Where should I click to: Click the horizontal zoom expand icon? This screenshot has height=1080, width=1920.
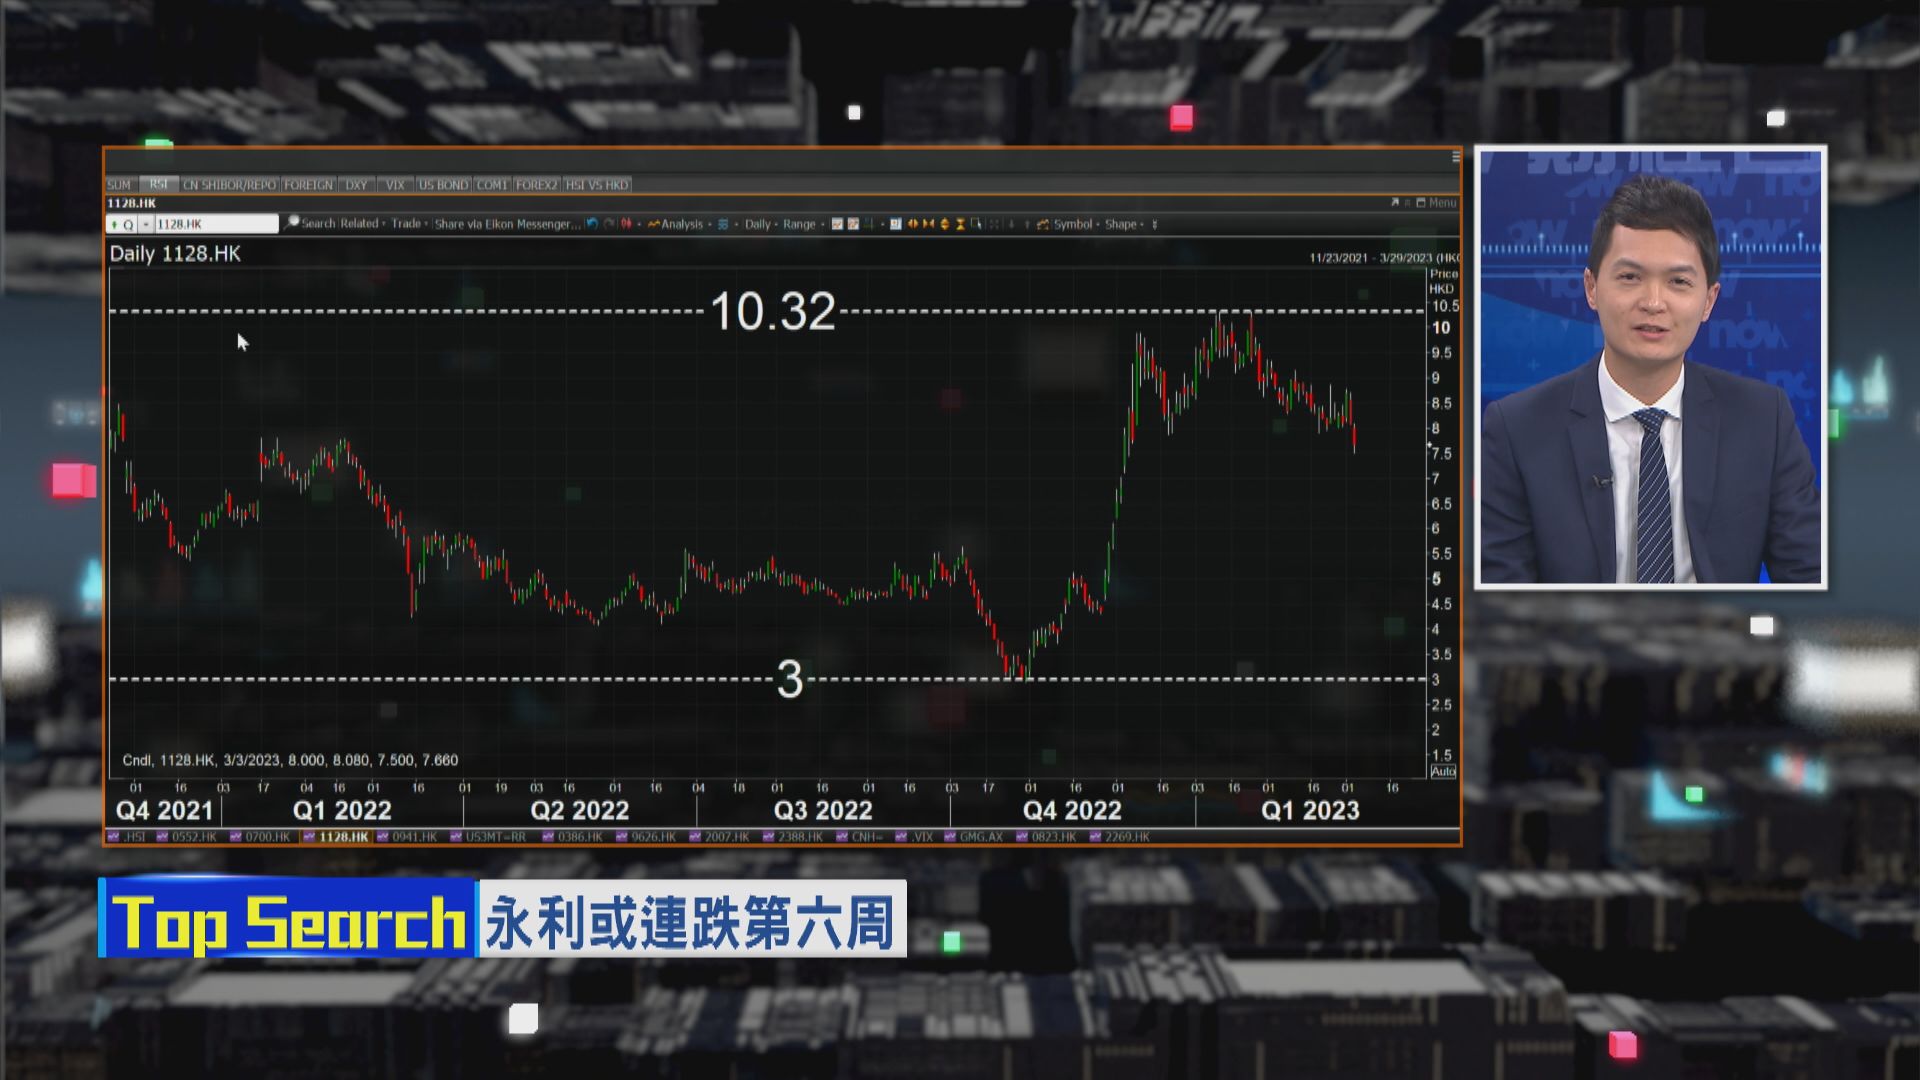913,224
